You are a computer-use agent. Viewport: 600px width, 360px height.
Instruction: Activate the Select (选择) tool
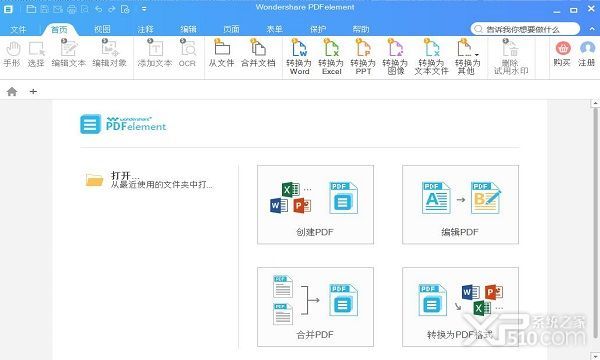[36, 55]
